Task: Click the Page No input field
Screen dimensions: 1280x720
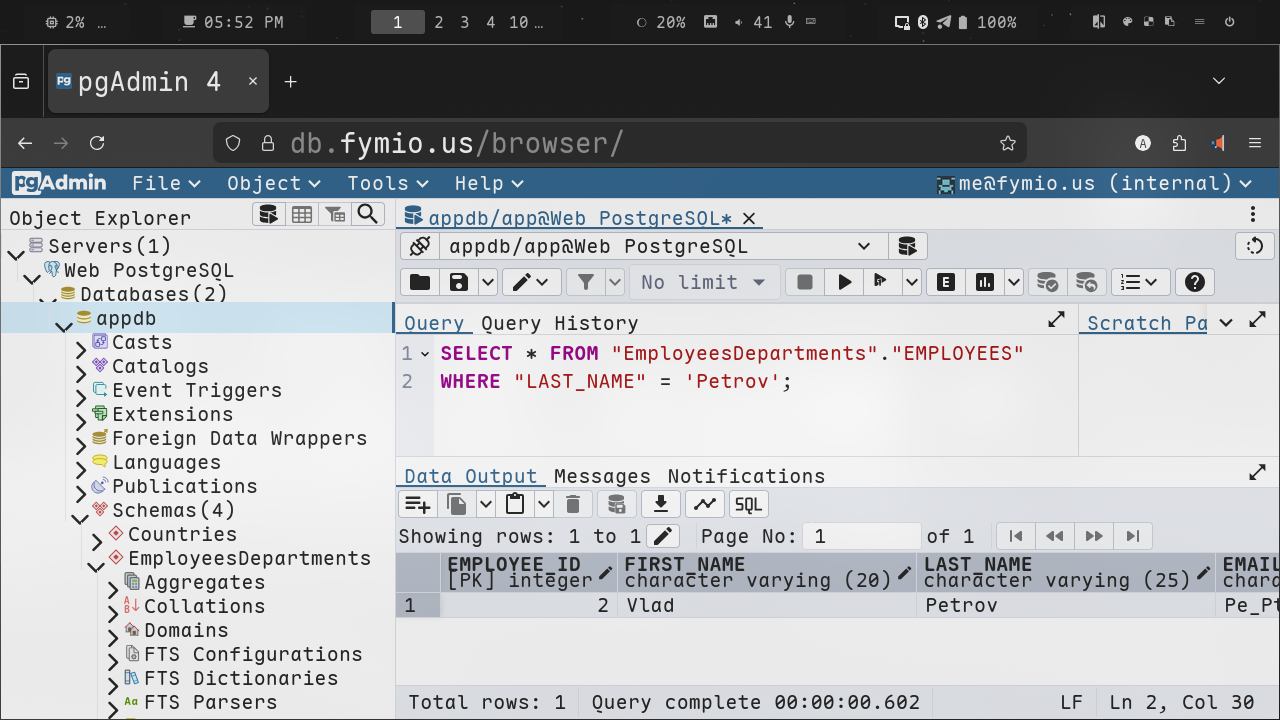Action: [860, 536]
